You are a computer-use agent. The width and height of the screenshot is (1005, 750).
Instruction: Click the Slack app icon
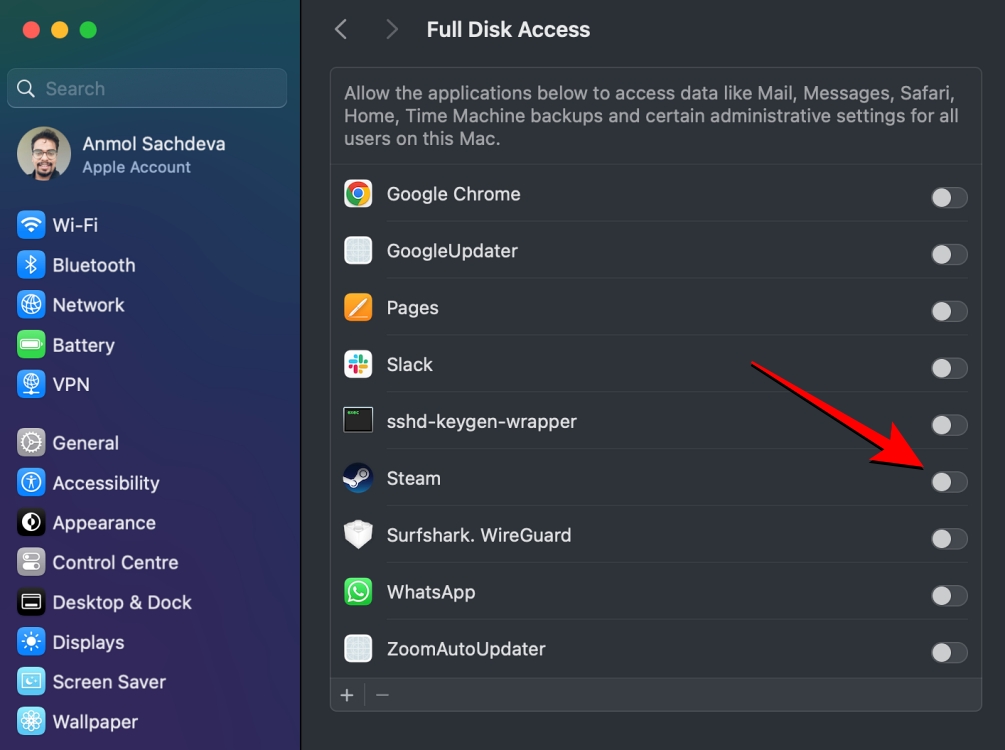(x=358, y=364)
